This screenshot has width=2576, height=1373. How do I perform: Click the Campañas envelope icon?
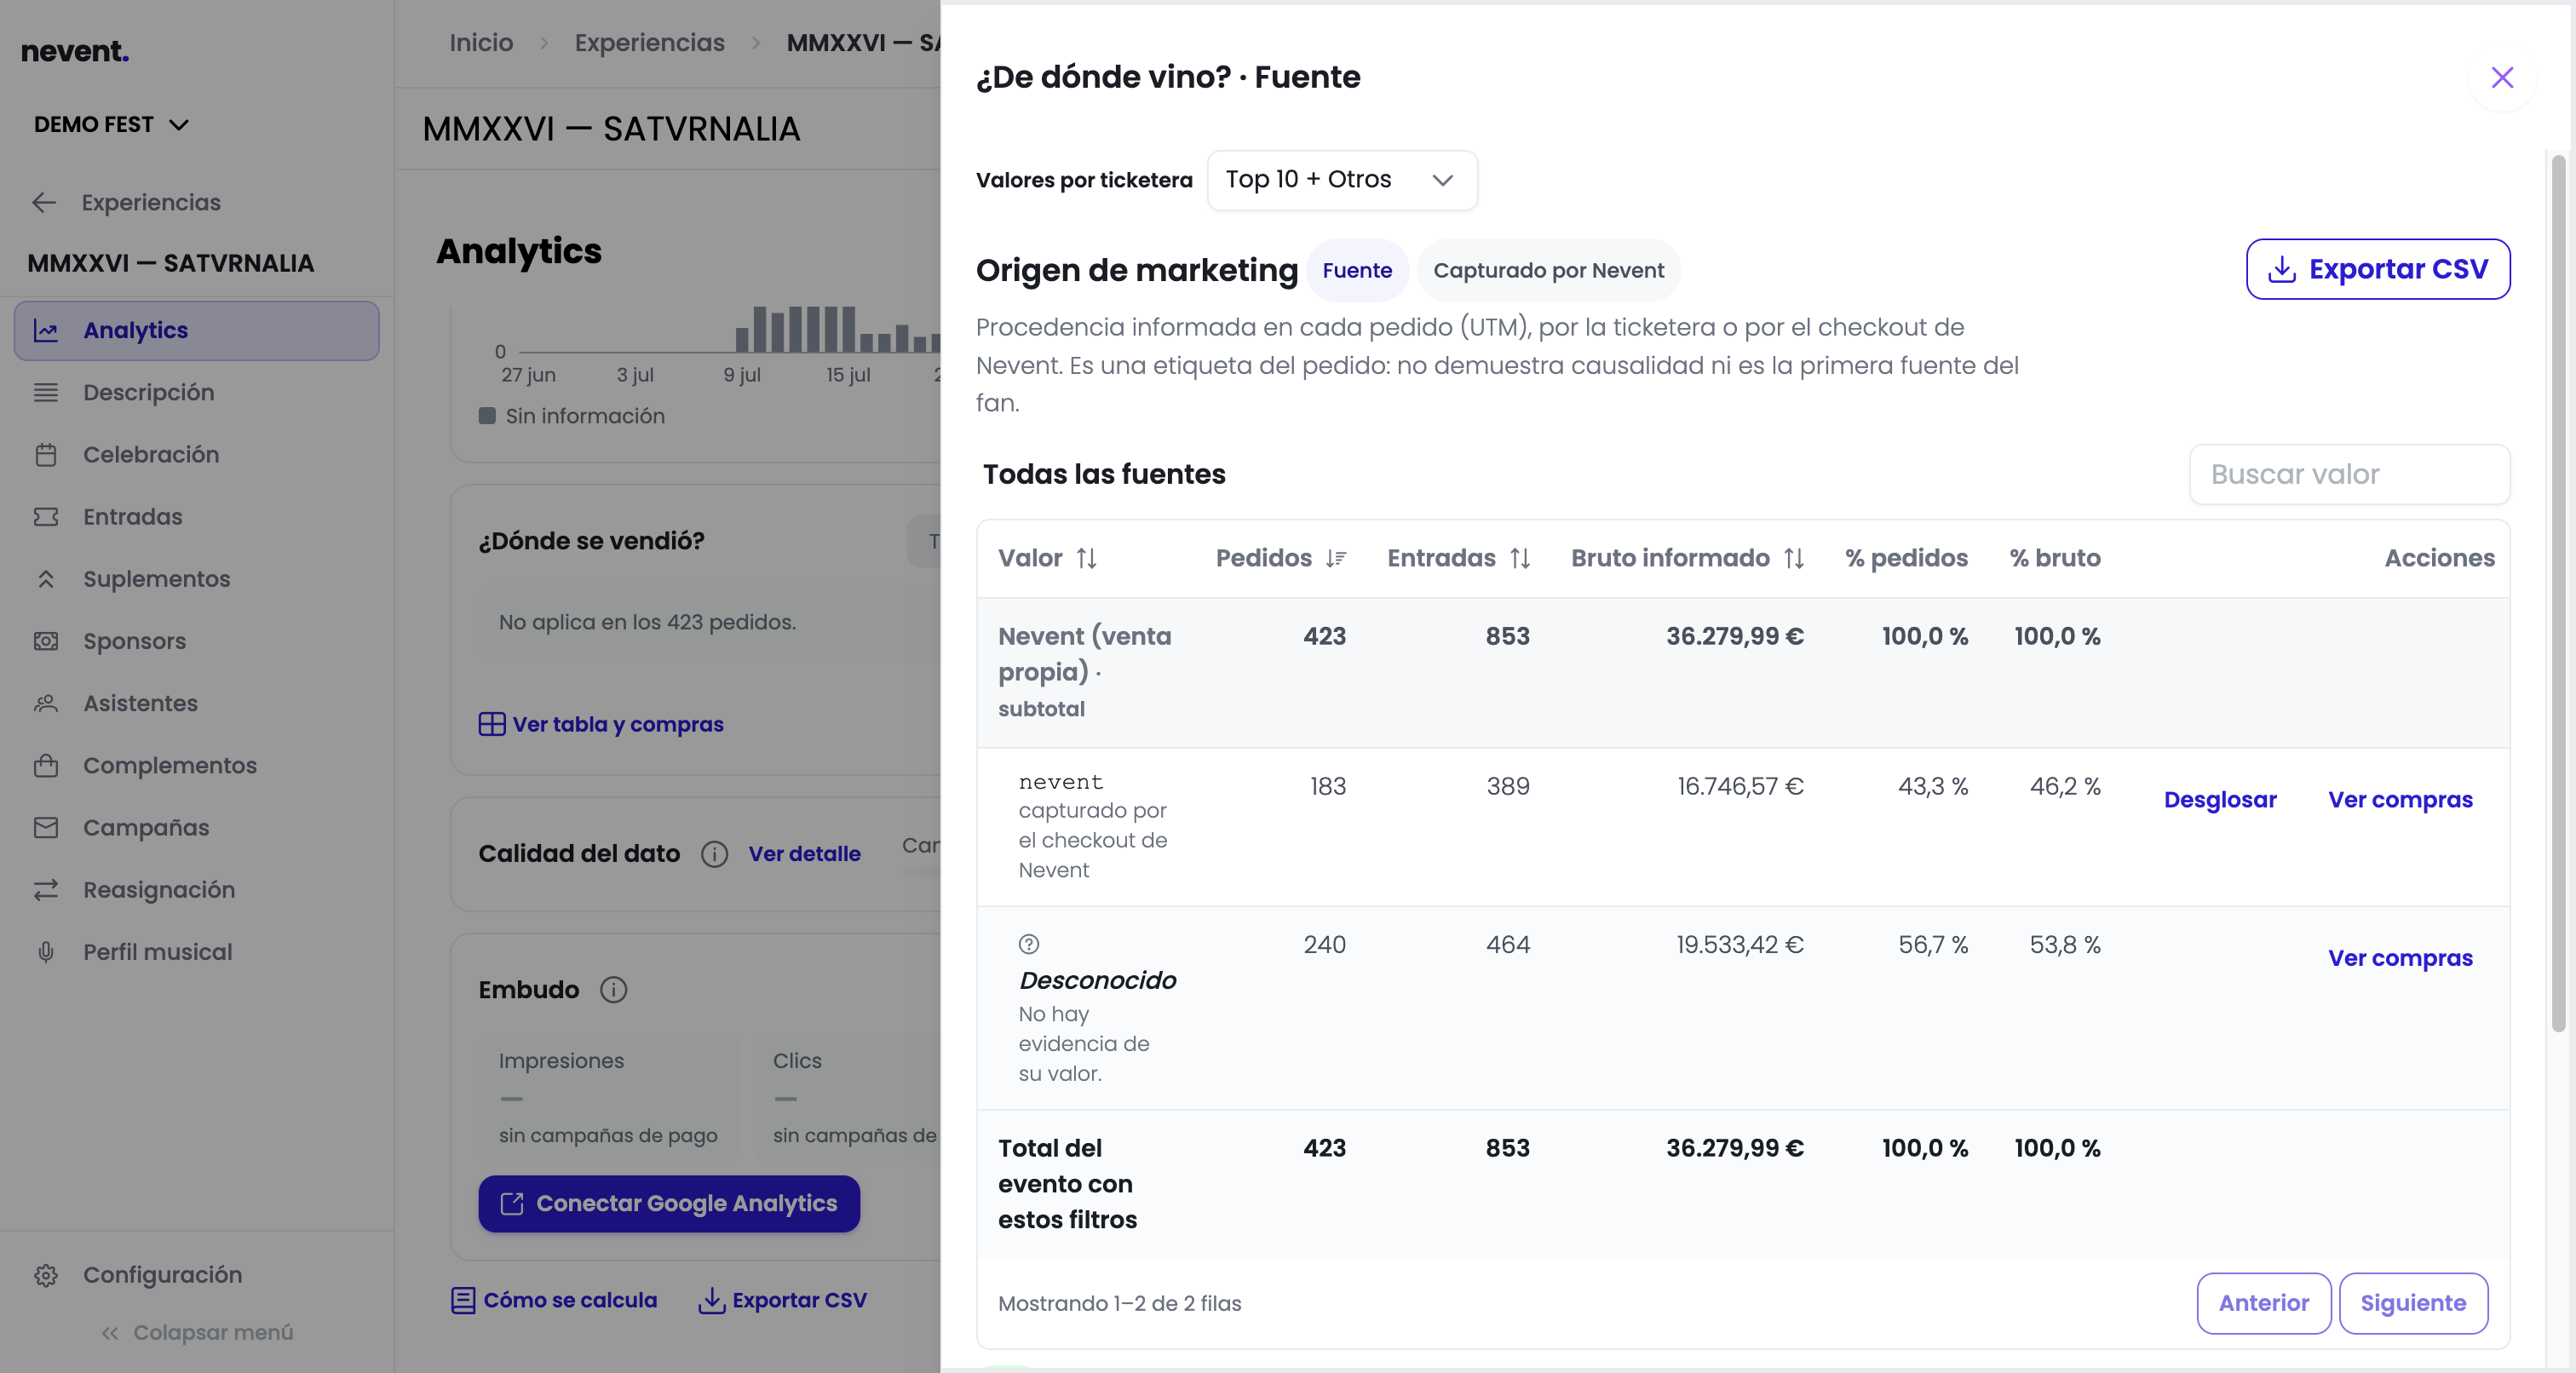point(46,828)
